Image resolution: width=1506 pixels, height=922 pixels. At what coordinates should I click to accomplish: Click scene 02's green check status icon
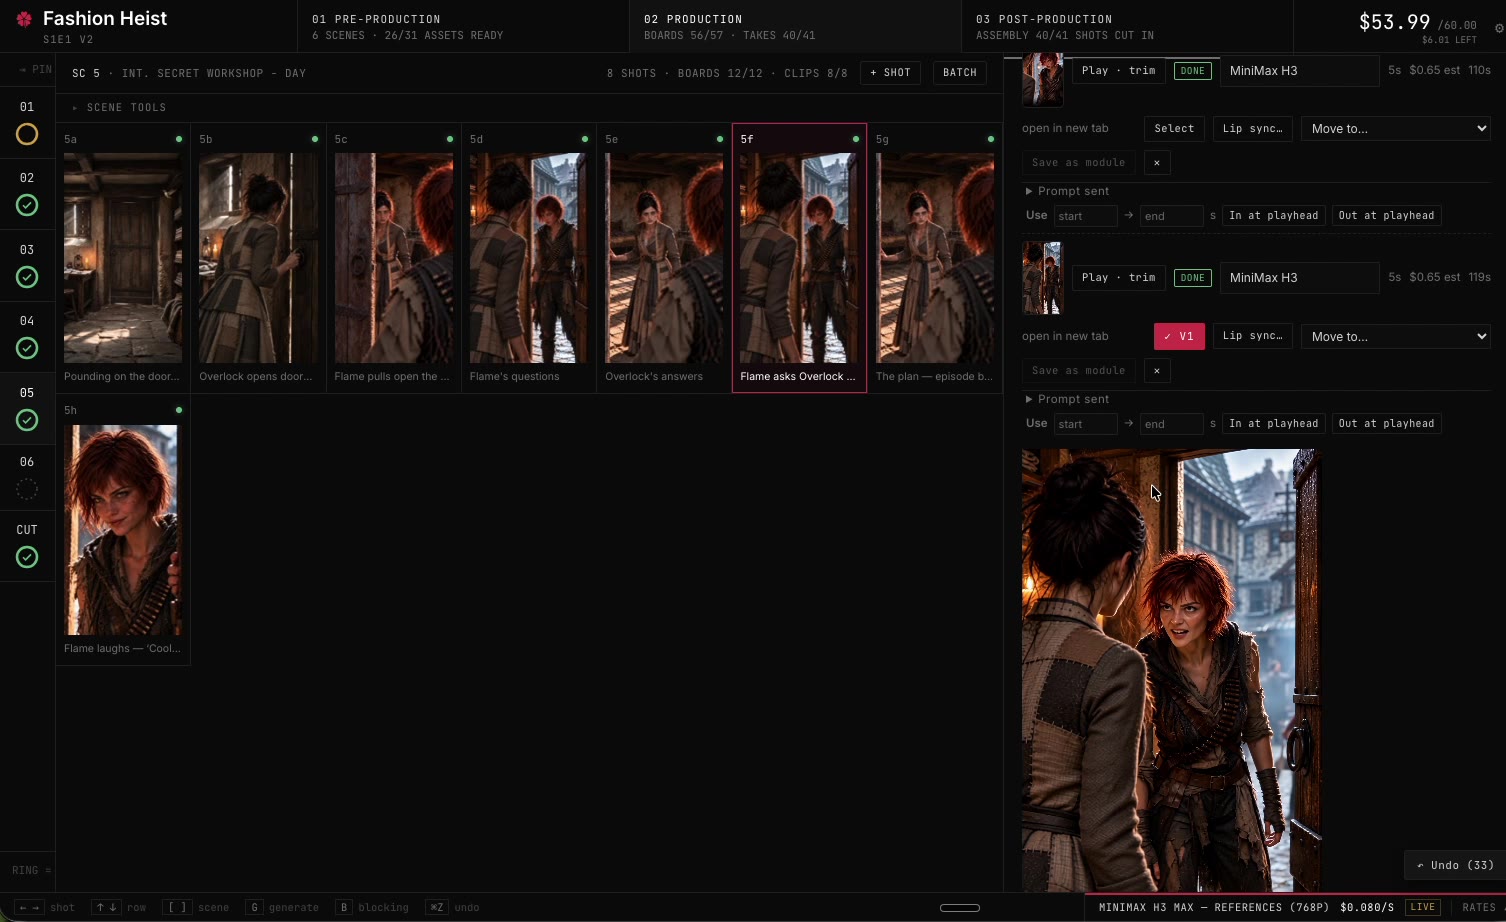(x=27, y=205)
